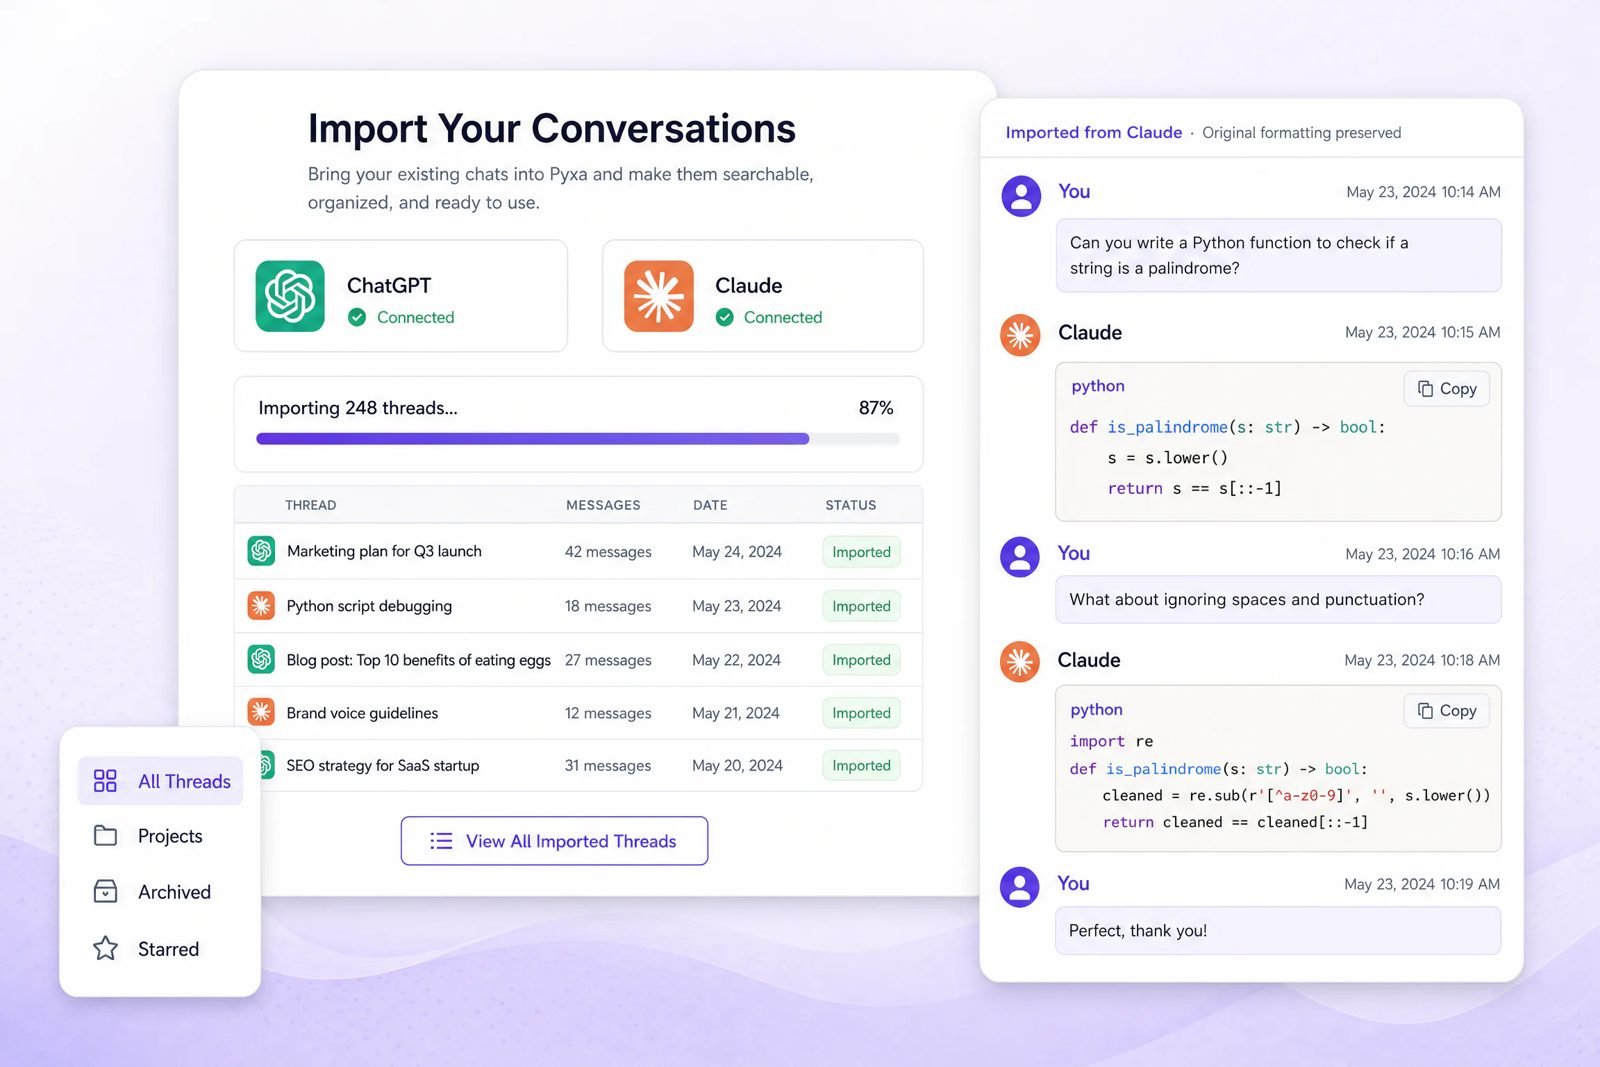Click user avatar at 10:16 AM message

(x=1020, y=557)
